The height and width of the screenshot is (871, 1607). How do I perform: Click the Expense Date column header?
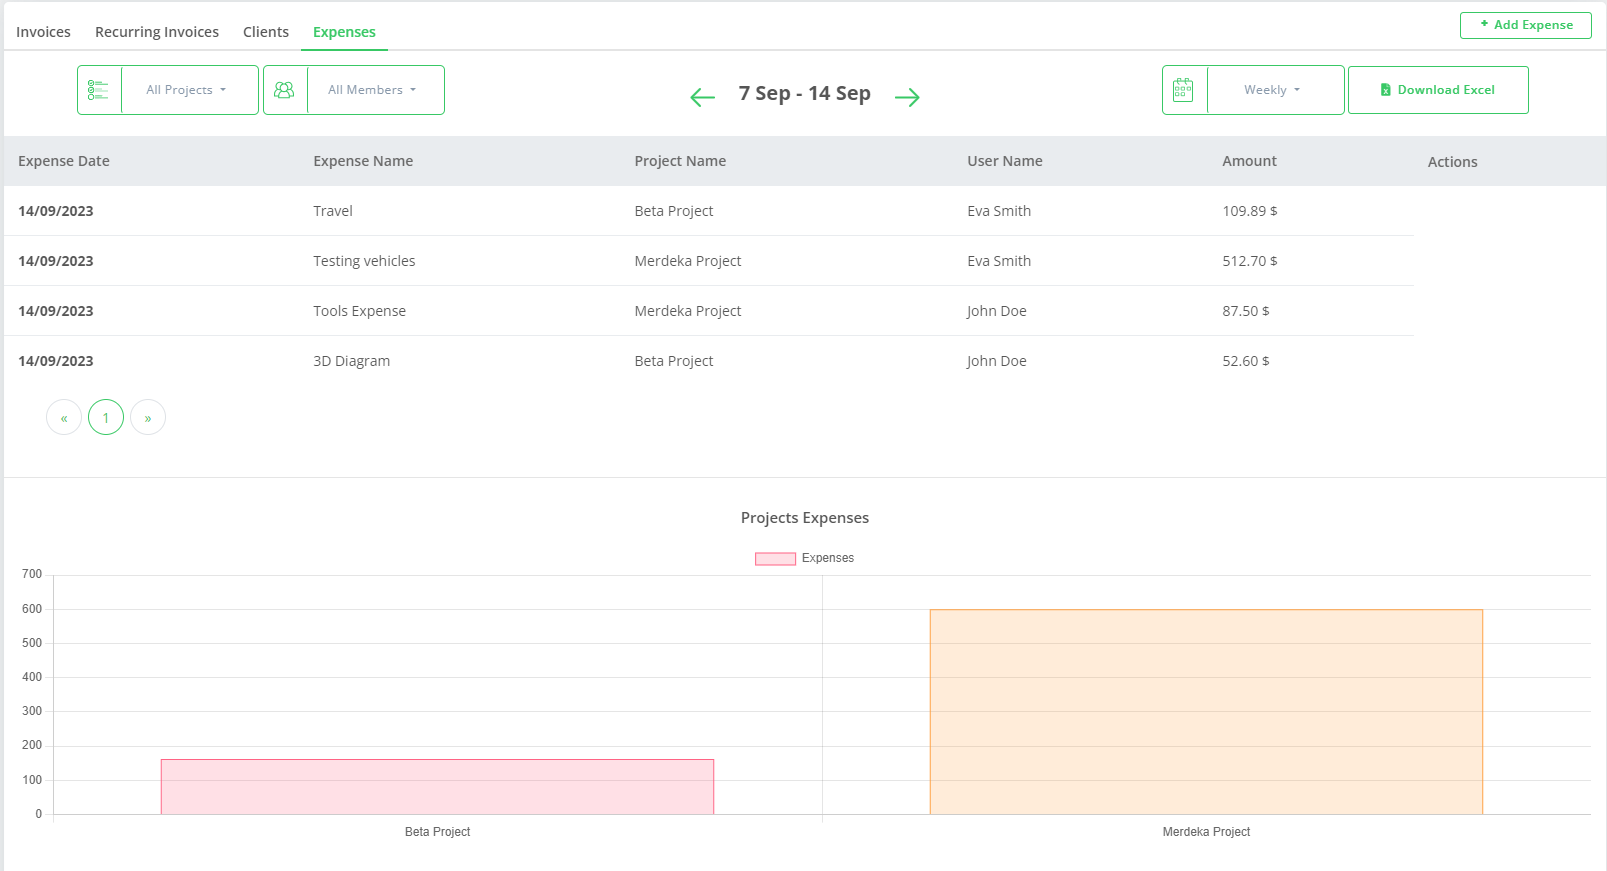[x=64, y=161]
